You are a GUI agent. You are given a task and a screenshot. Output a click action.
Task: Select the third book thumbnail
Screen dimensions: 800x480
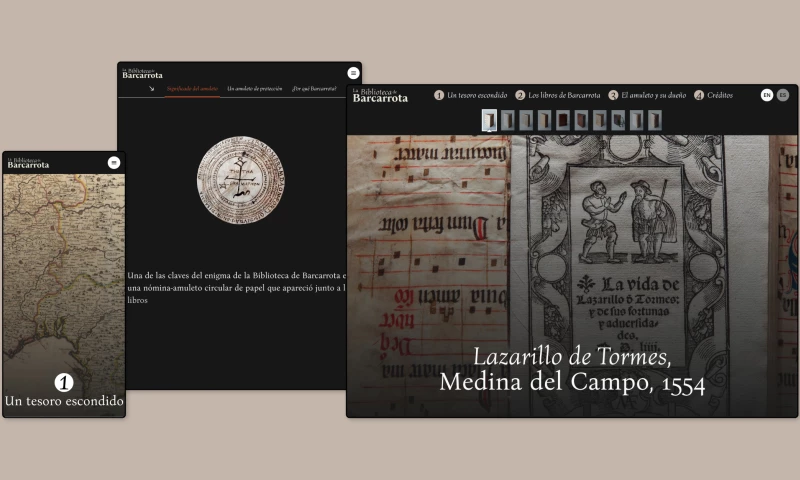point(526,121)
